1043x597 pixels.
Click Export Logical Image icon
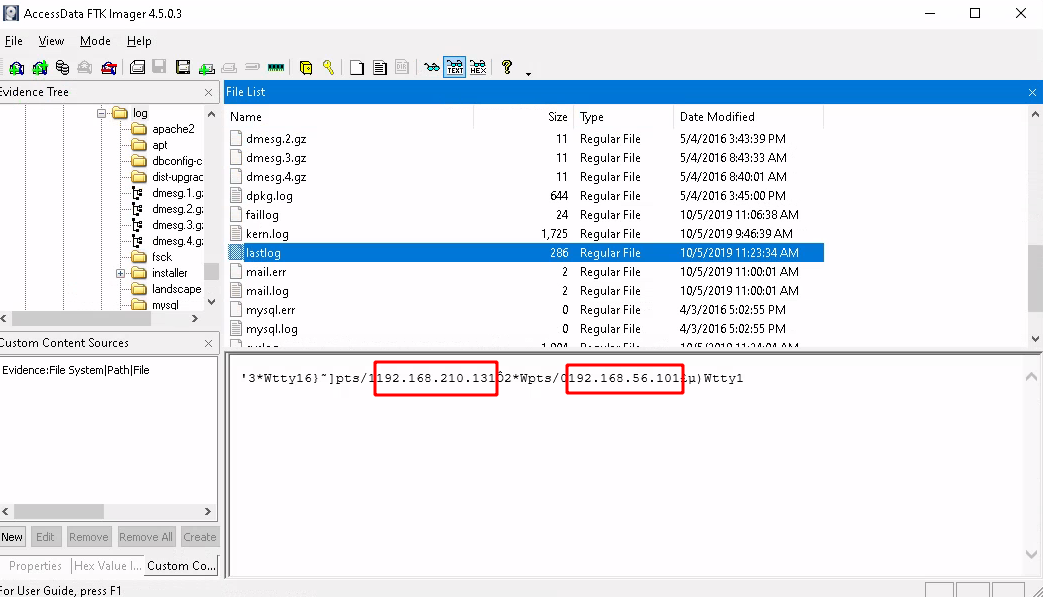tap(183, 67)
